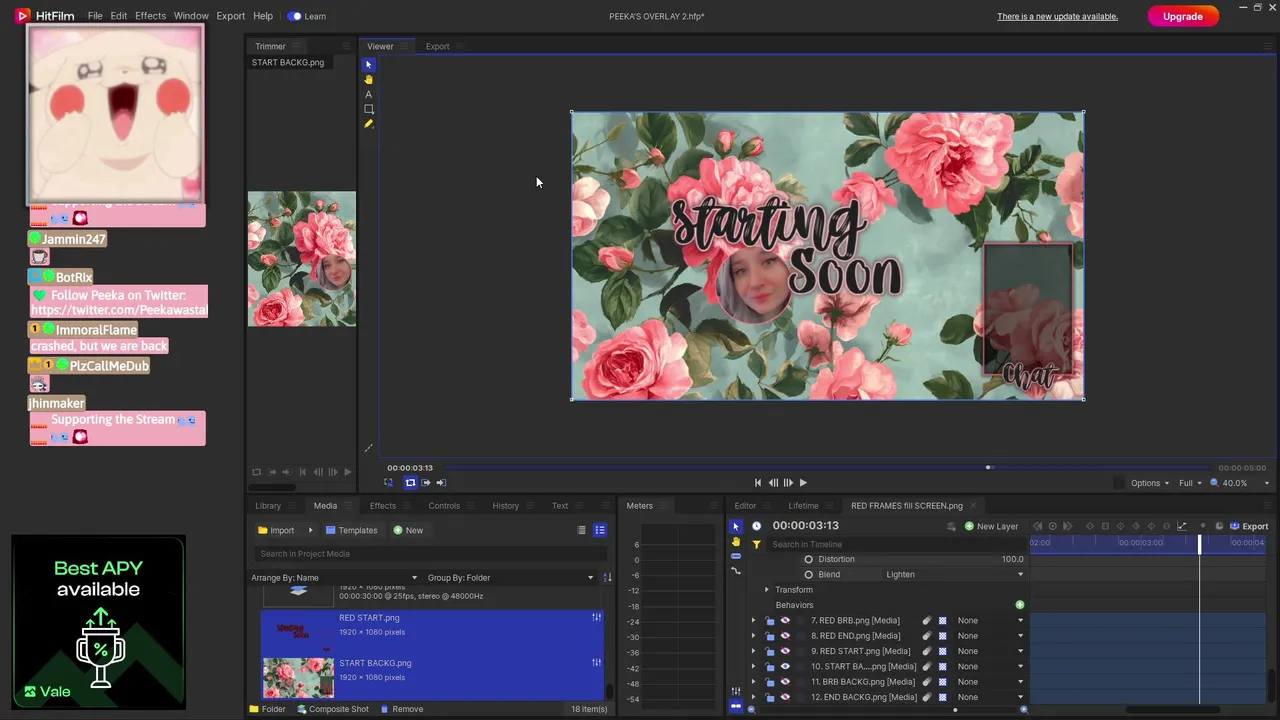Open the Group By: Folder dropdown
This screenshot has width=1280, height=720.
point(510,578)
